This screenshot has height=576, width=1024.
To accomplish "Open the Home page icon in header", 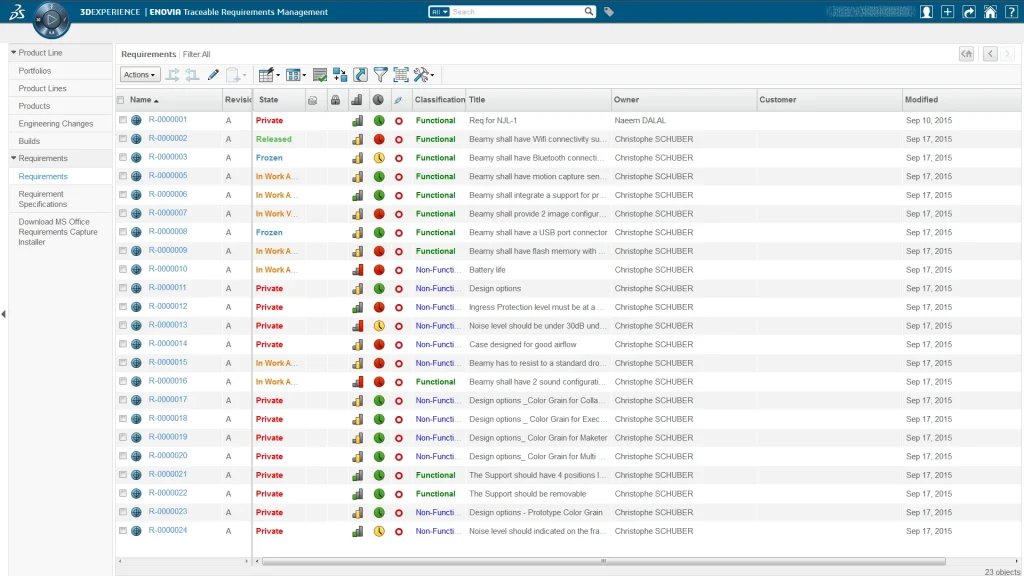I will (989, 12).
